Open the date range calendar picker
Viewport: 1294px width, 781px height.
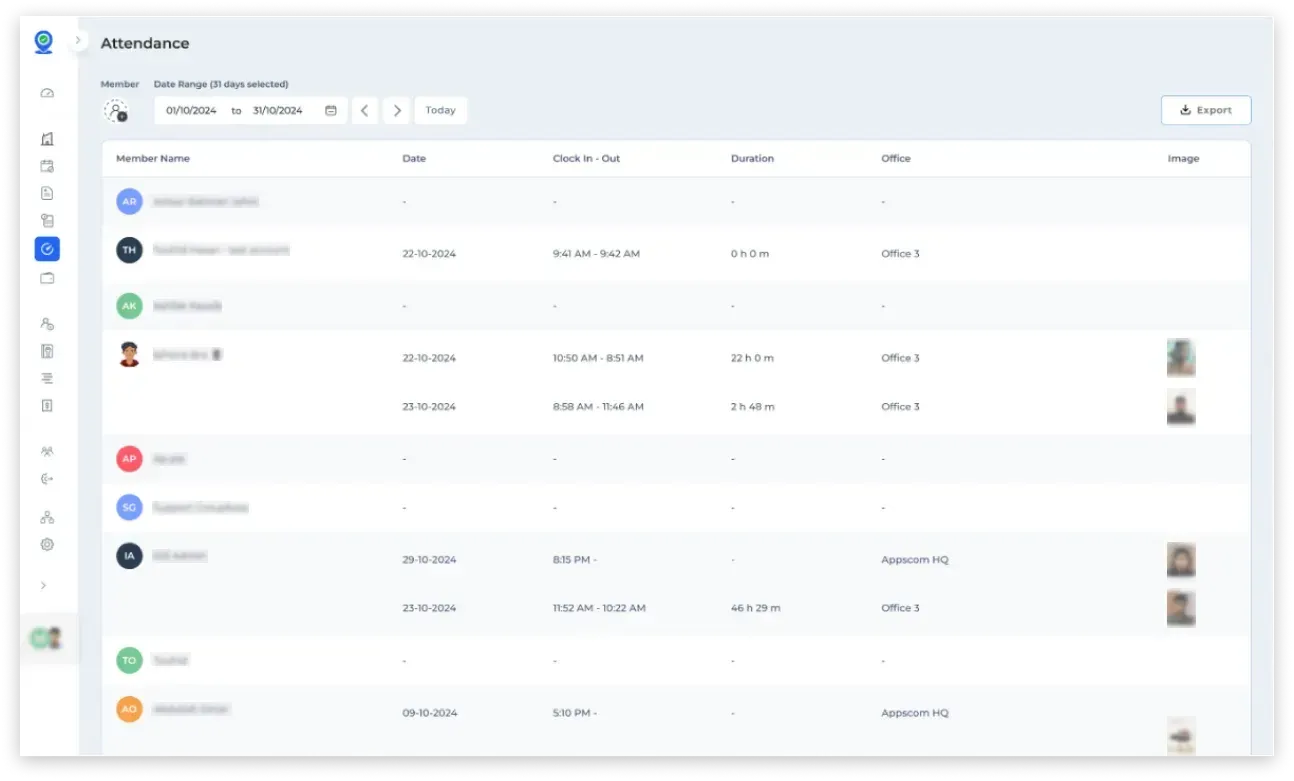tap(331, 111)
